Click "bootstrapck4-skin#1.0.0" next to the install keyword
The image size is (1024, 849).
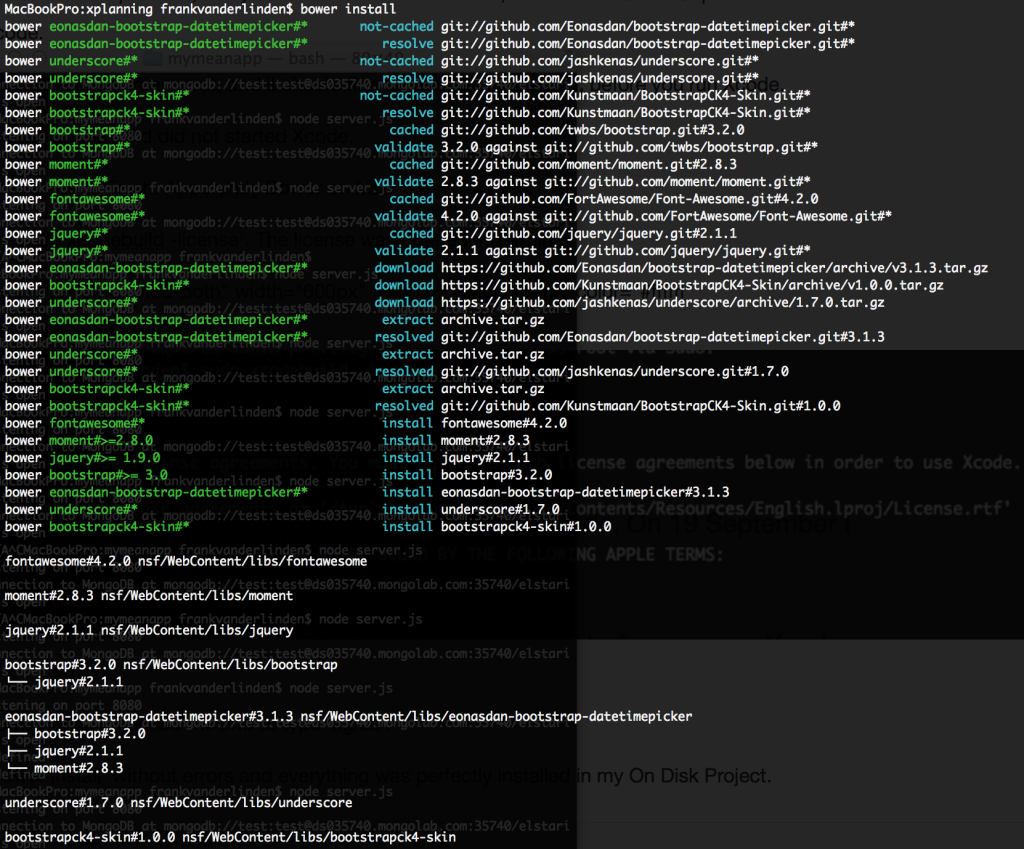(x=526, y=527)
